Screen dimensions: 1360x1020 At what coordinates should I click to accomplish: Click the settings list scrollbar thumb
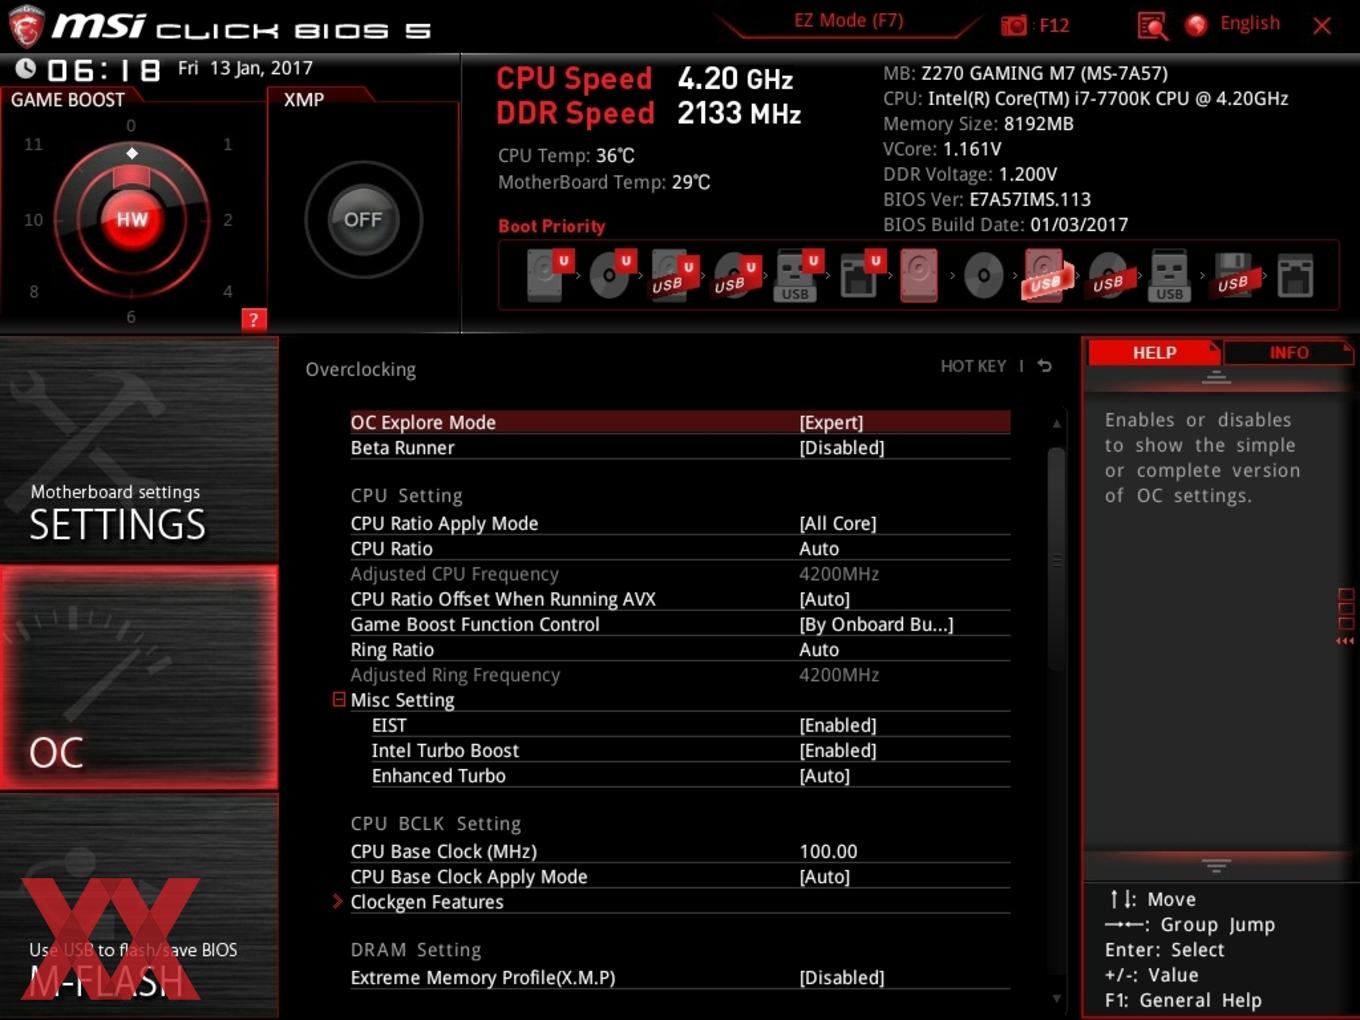(1056, 560)
